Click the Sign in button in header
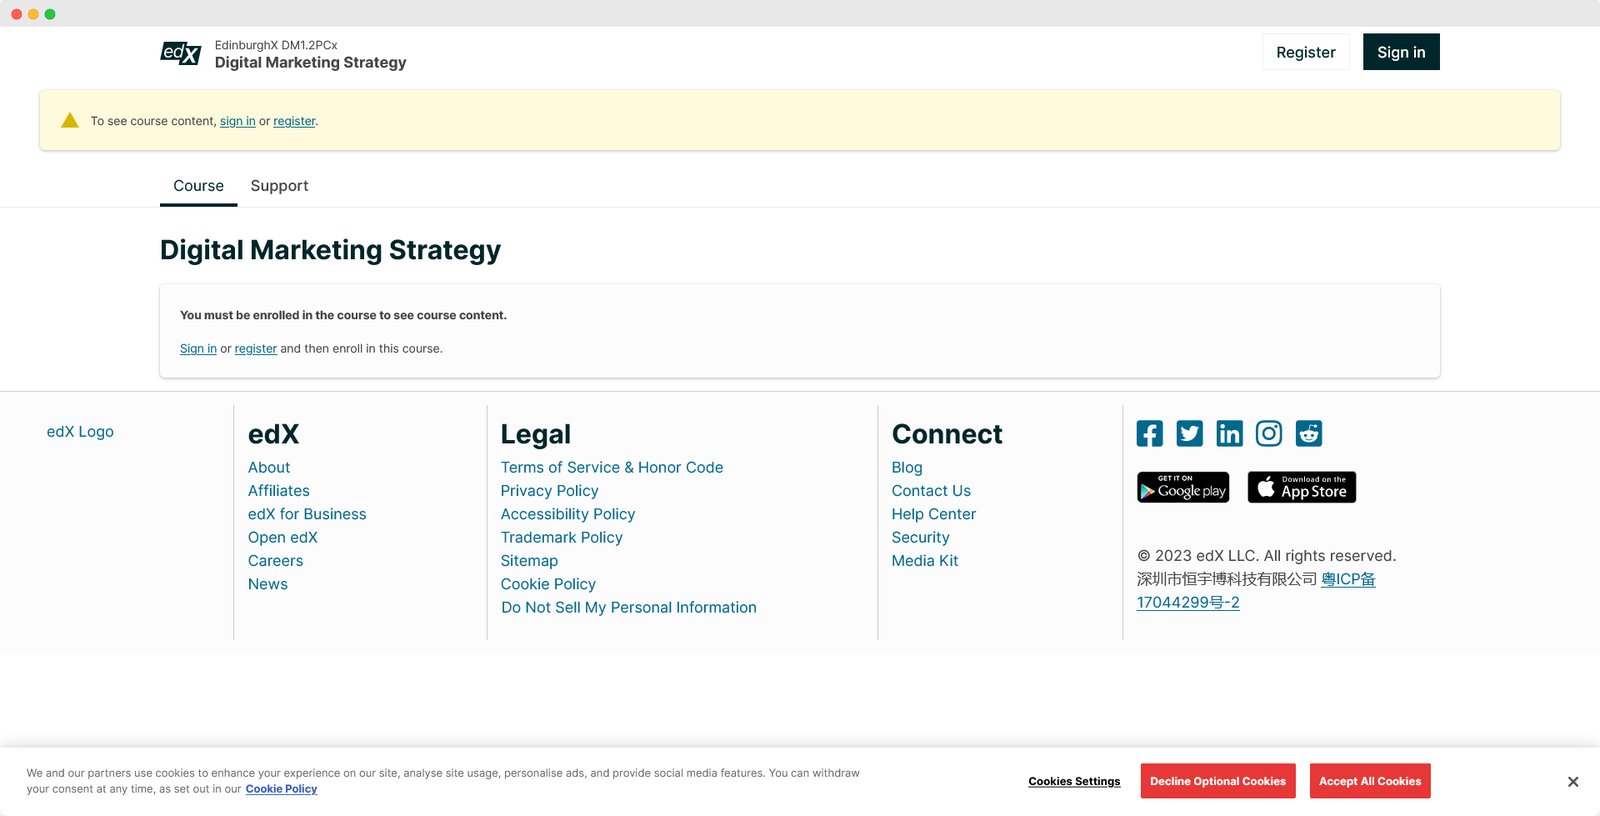The width and height of the screenshot is (1600, 816). coord(1401,52)
